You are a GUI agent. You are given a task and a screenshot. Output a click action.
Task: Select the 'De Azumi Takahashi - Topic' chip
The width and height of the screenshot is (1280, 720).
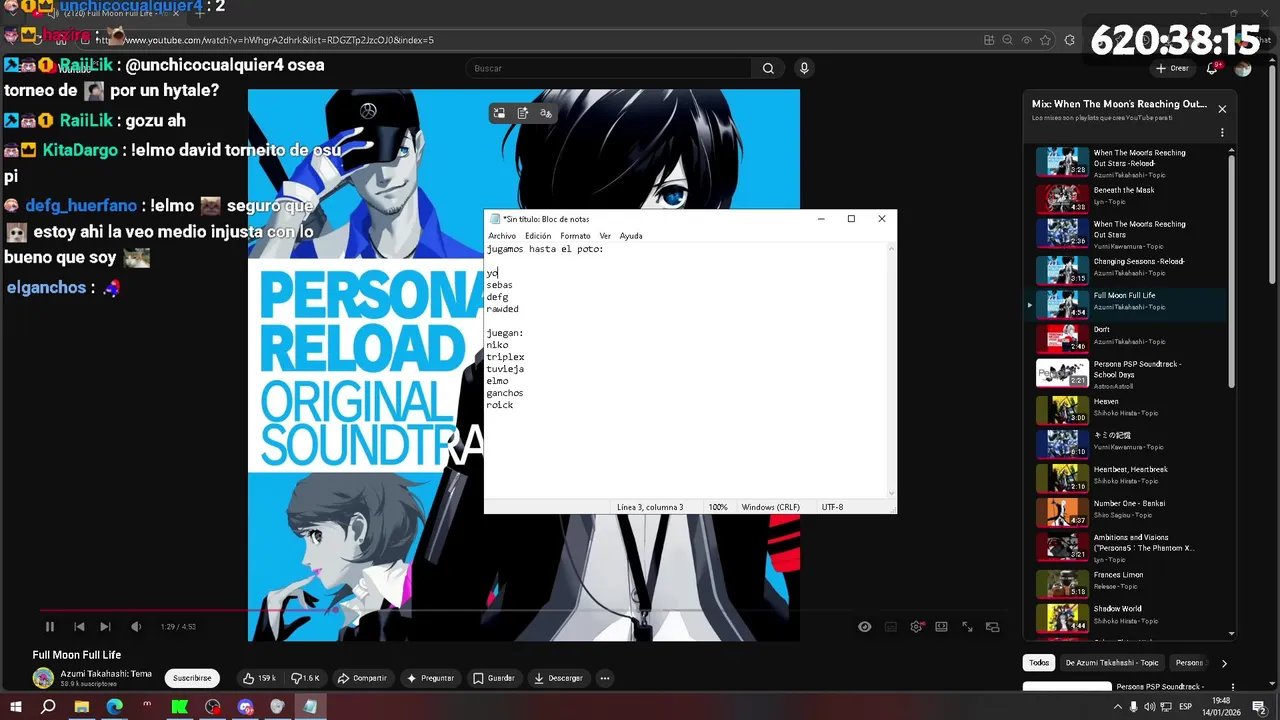coord(1111,662)
